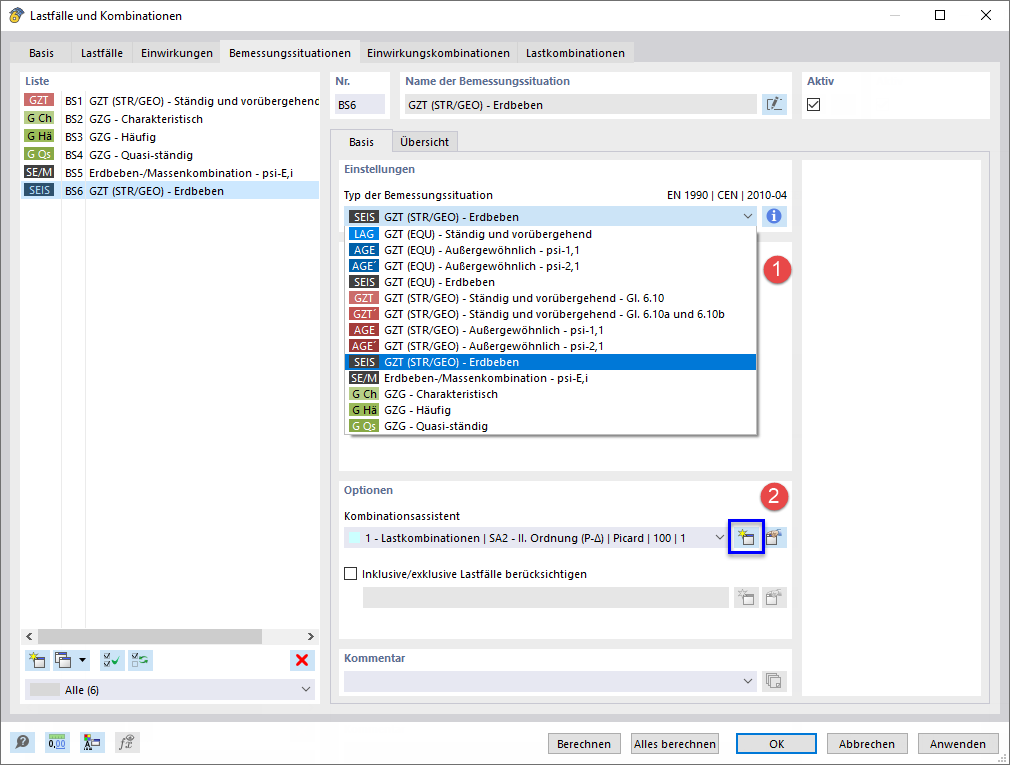The image size is (1010, 765).
Task: Enable Inklusive/exklusive Lastfälle berücksichtigen
Action: click(x=350, y=573)
